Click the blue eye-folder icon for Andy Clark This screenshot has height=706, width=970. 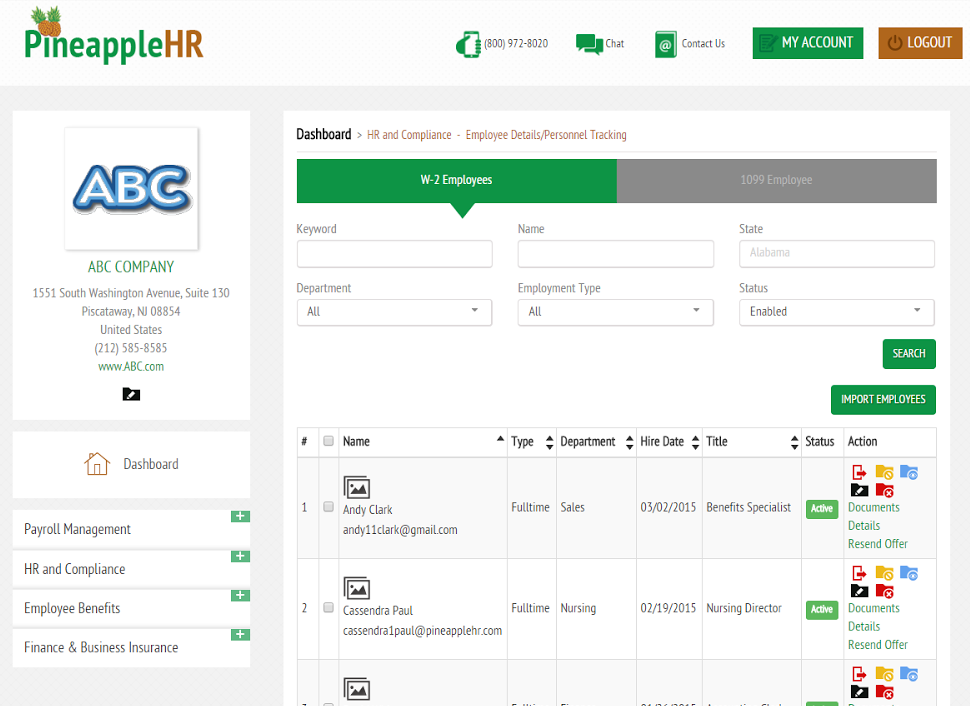[x=909, y=473]
